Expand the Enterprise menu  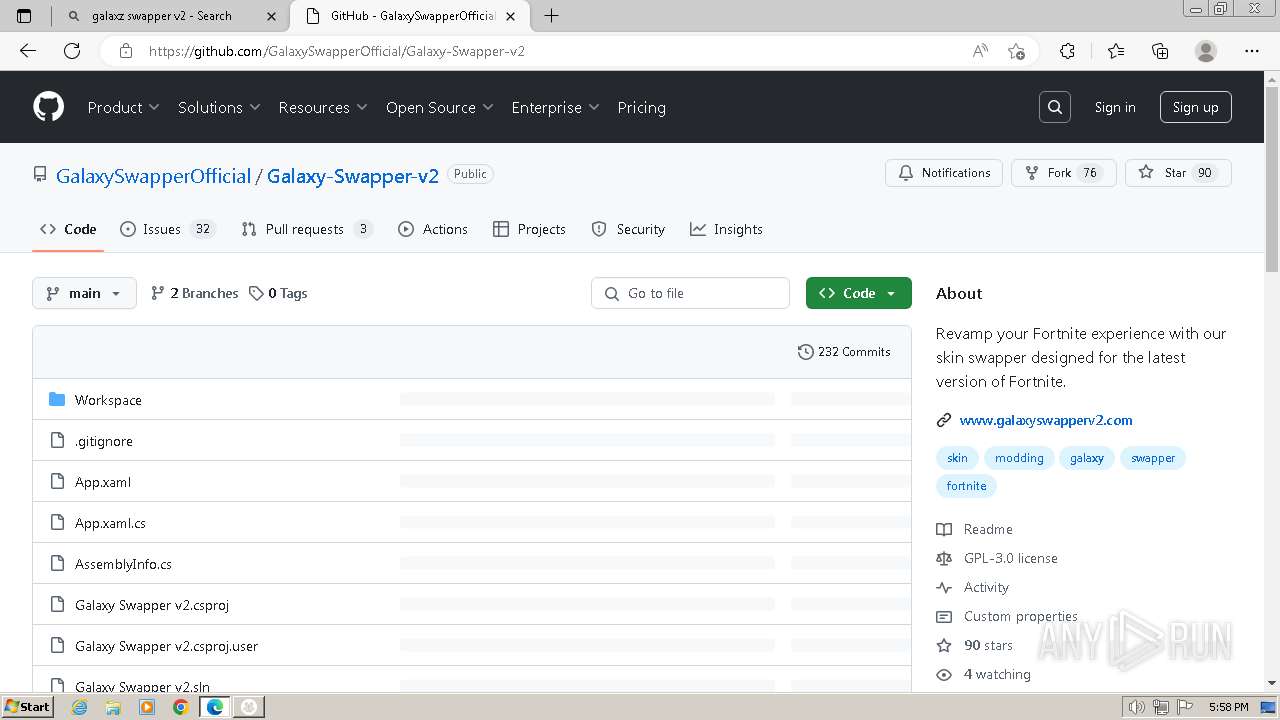(555, 107)
